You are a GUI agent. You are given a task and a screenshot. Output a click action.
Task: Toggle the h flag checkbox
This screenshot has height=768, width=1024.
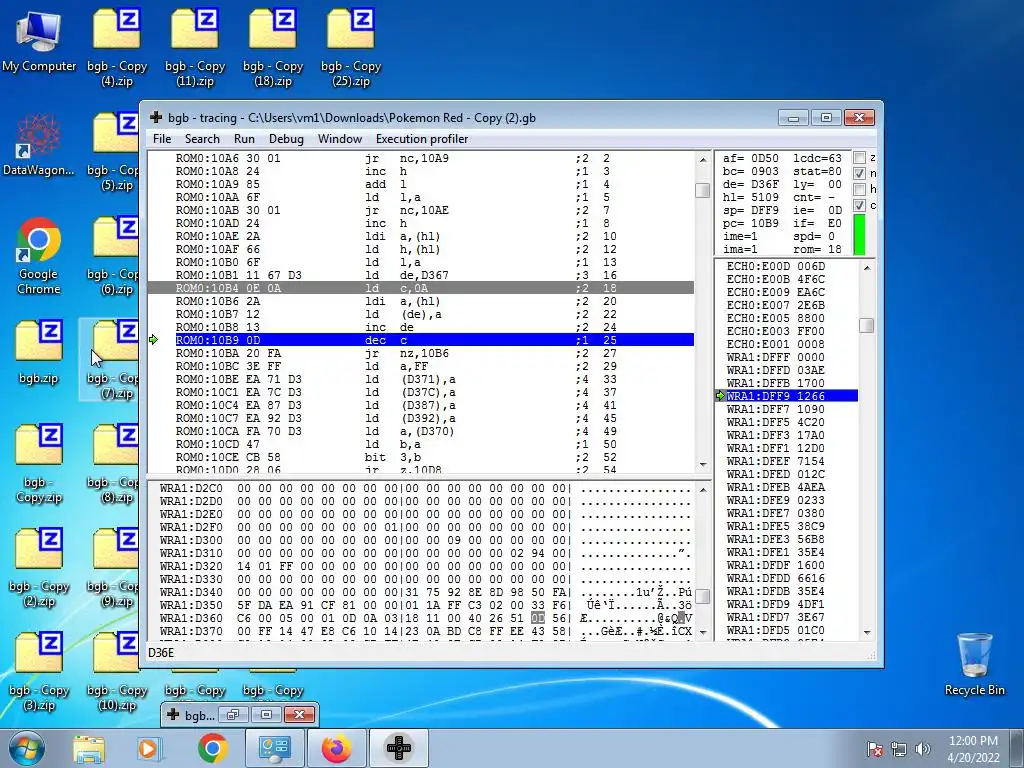point(859,189)
